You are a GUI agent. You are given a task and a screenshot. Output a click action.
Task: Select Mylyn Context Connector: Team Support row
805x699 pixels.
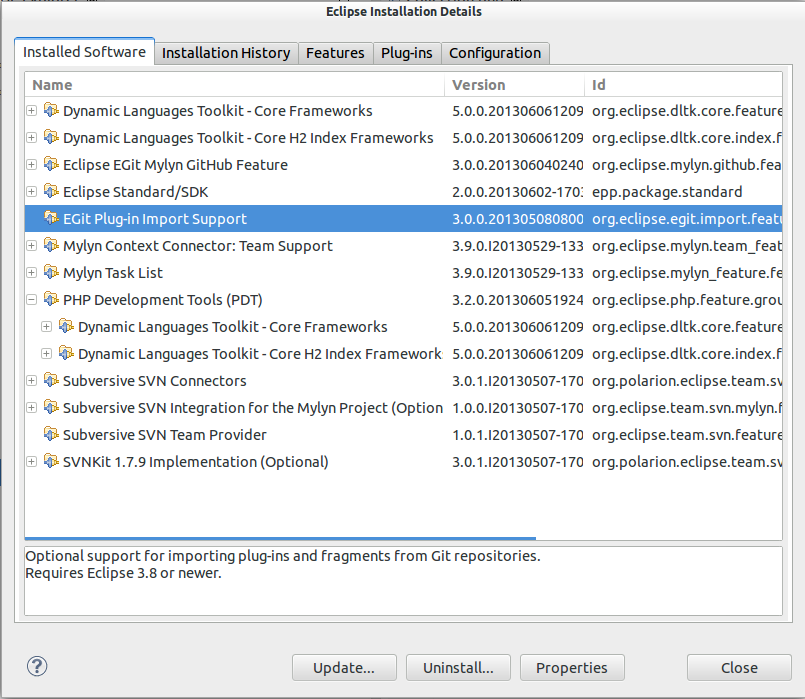404,246
